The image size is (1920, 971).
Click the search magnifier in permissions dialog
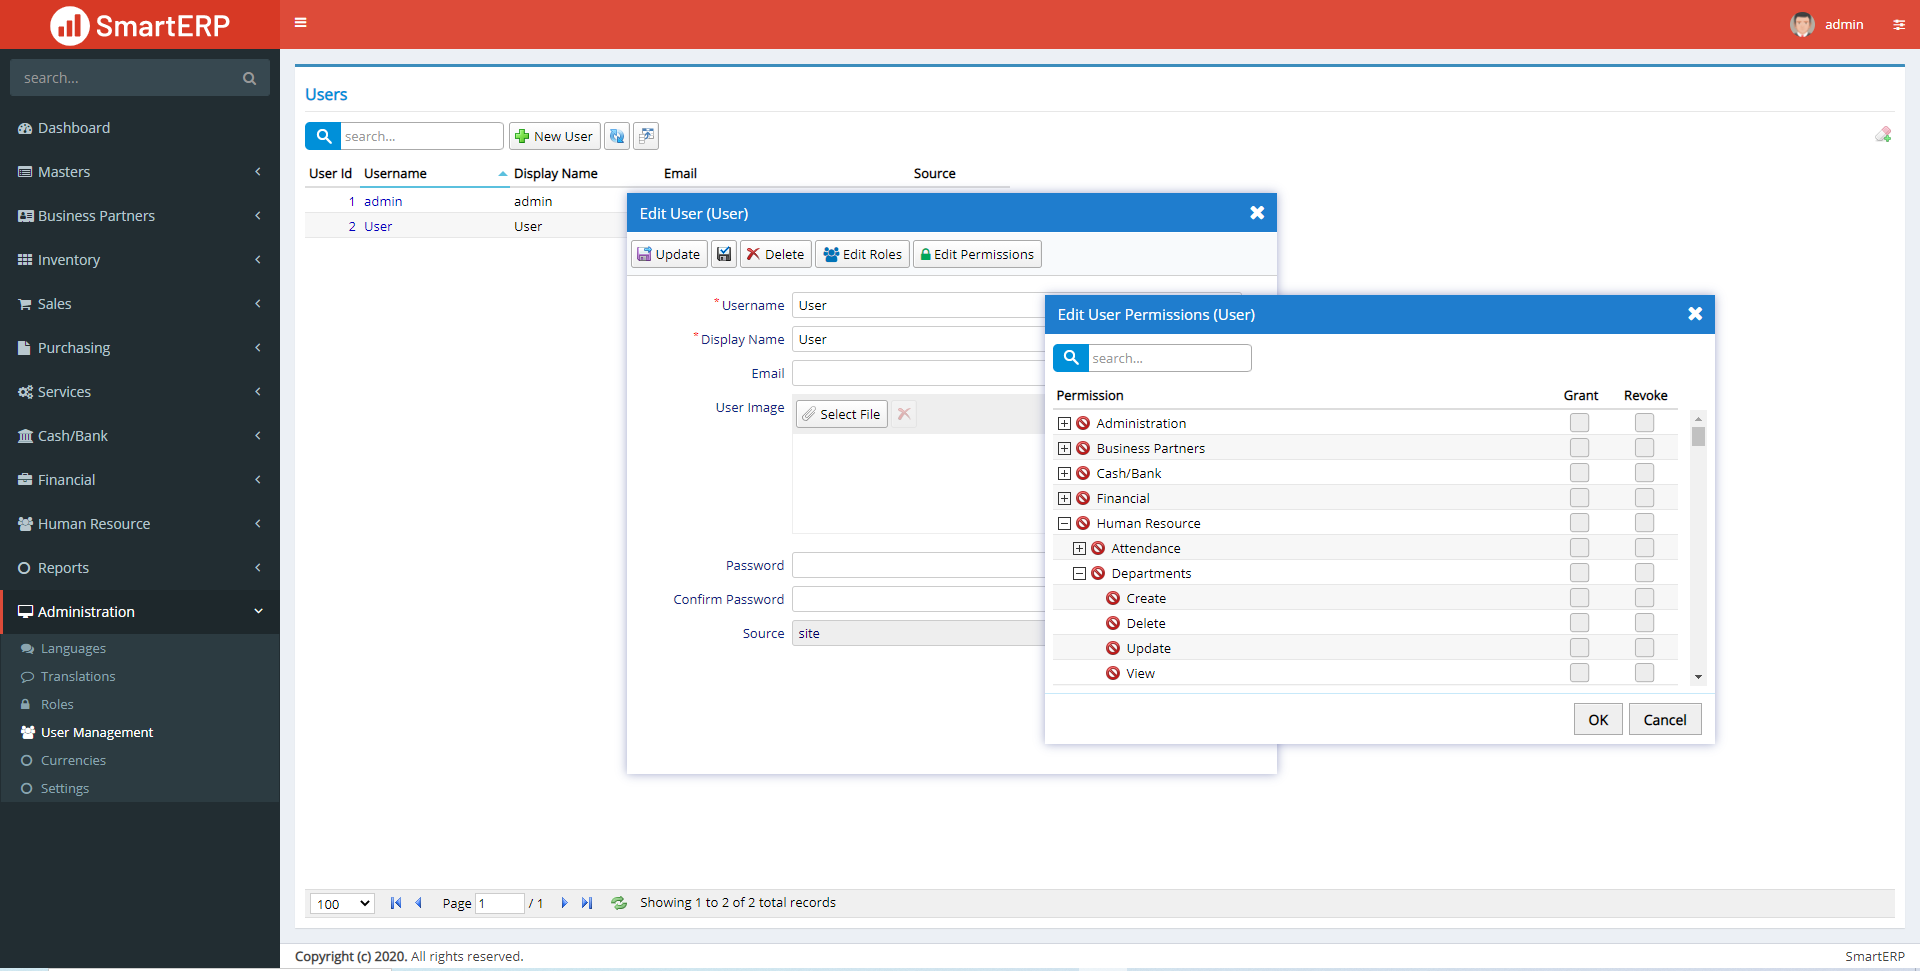click(x=1070, y=358)
